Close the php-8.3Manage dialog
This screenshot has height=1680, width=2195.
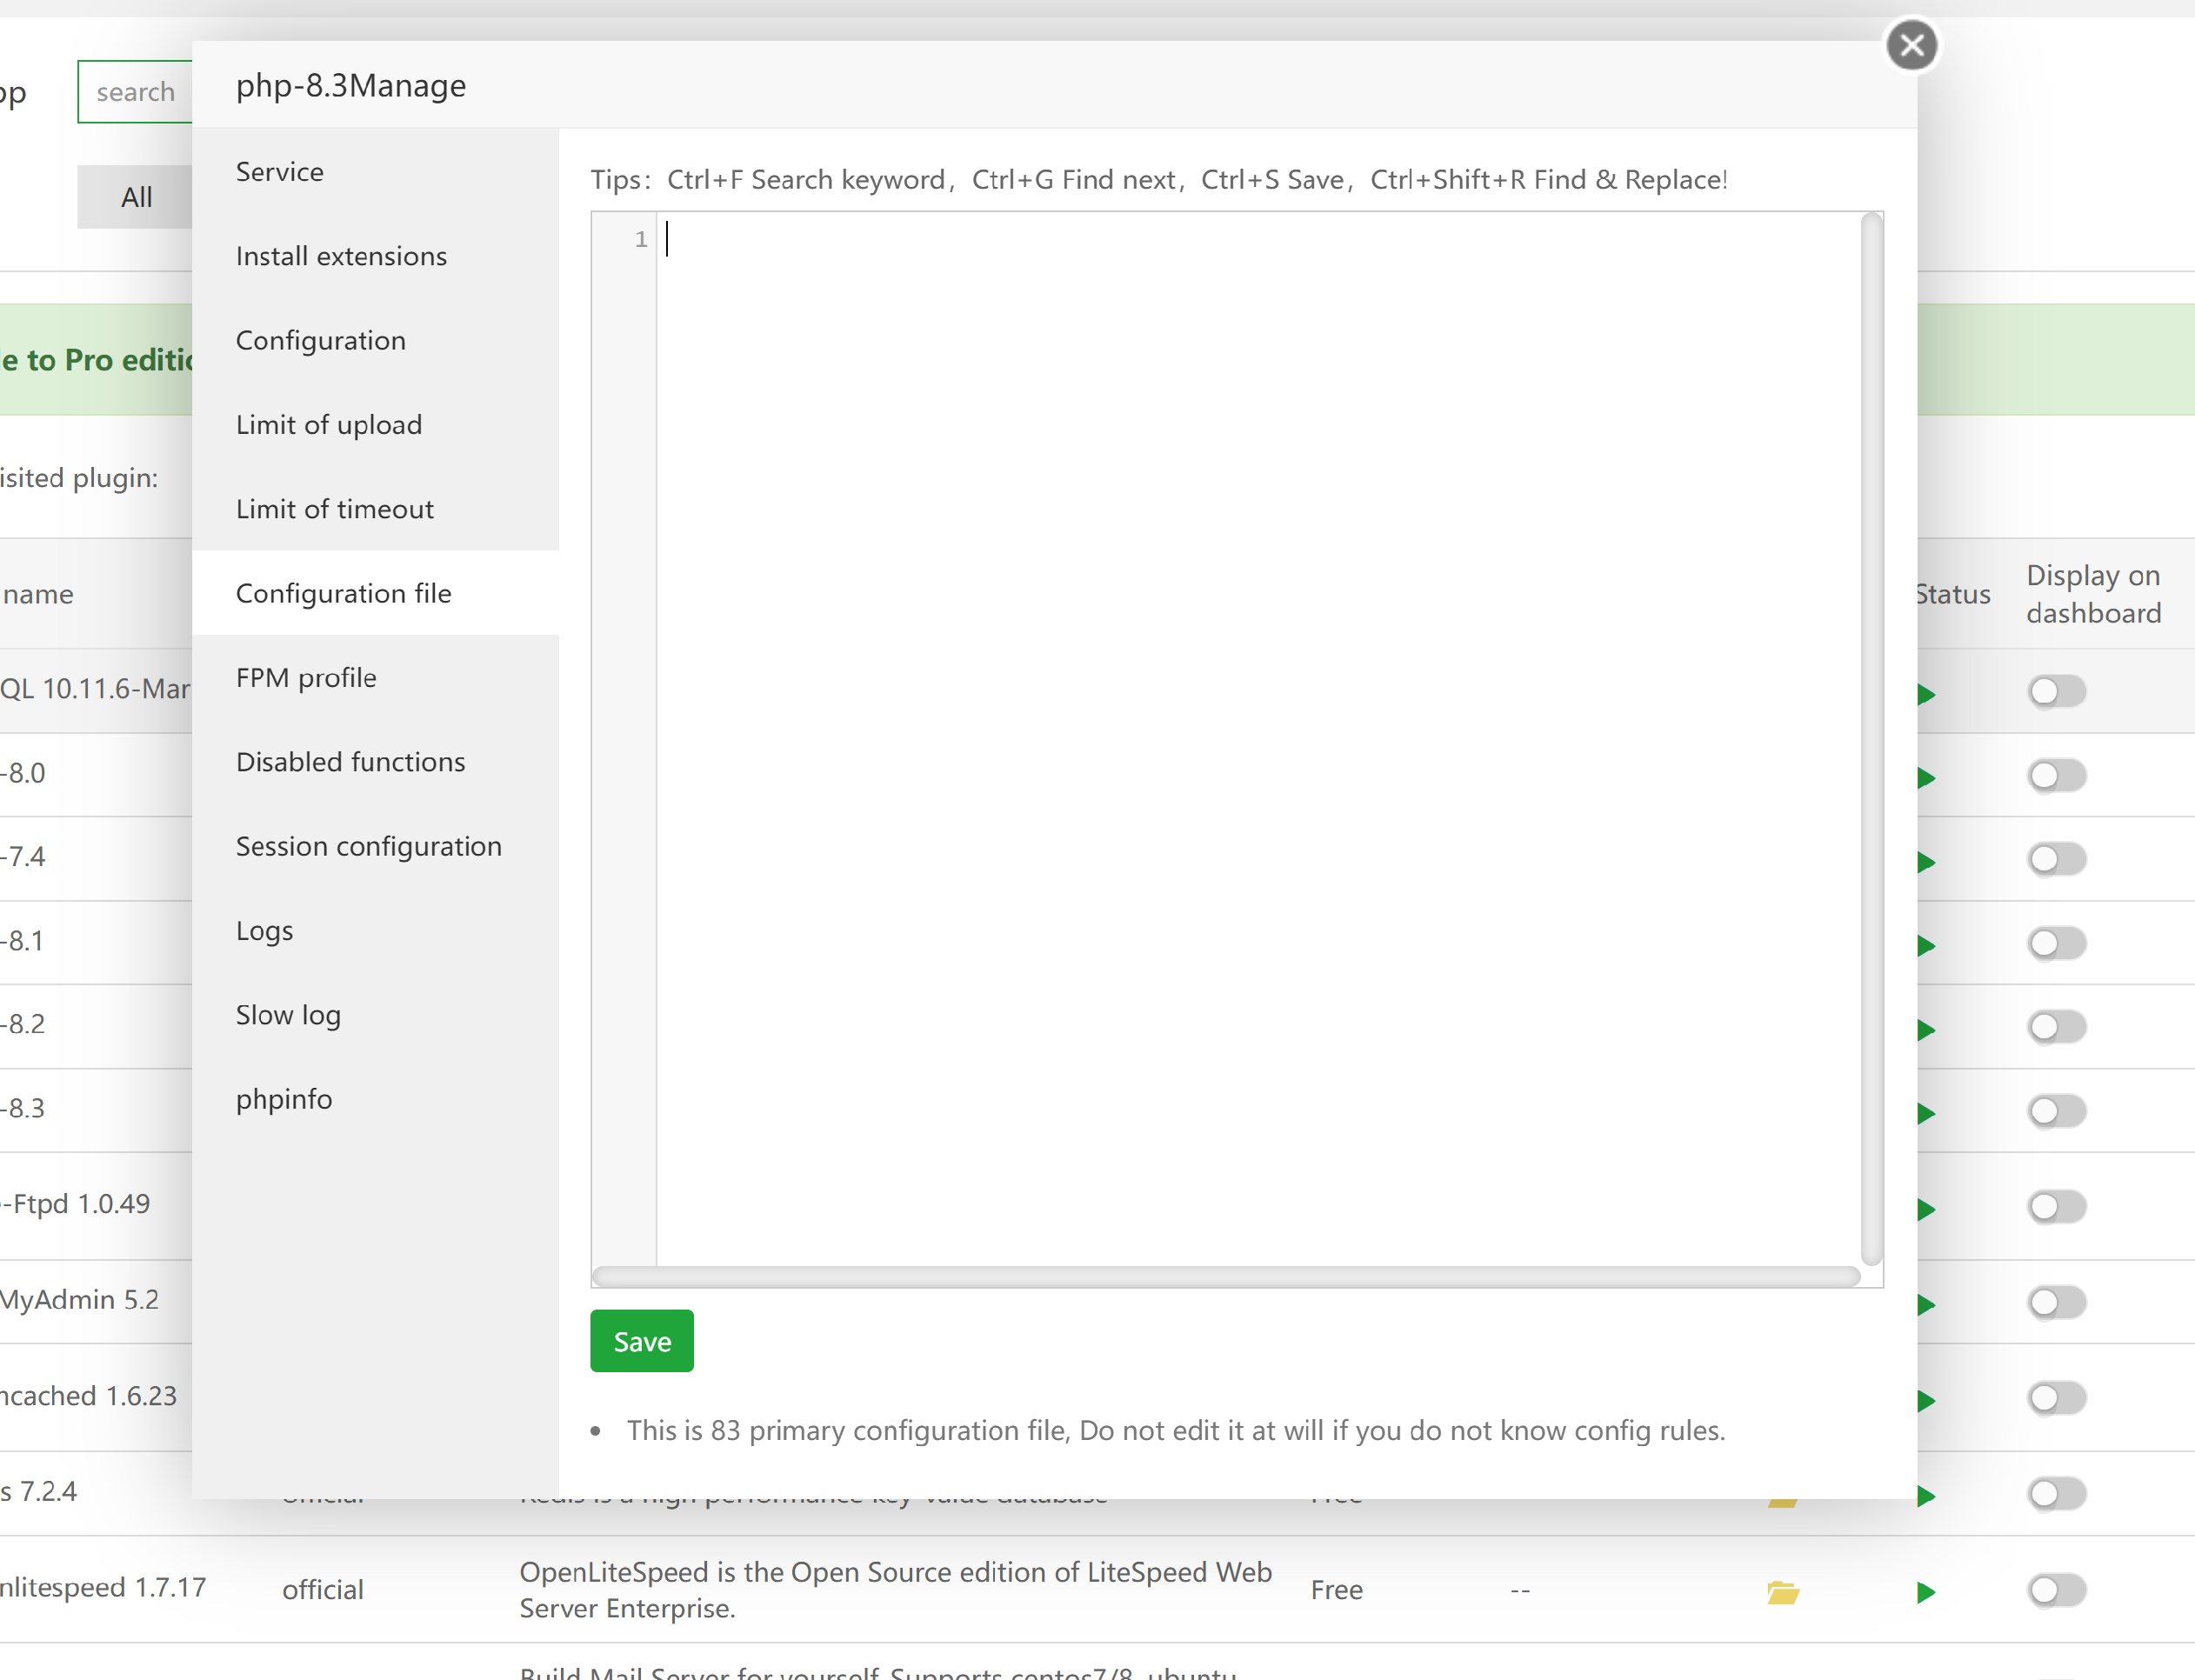click(x=1911, y=46)
